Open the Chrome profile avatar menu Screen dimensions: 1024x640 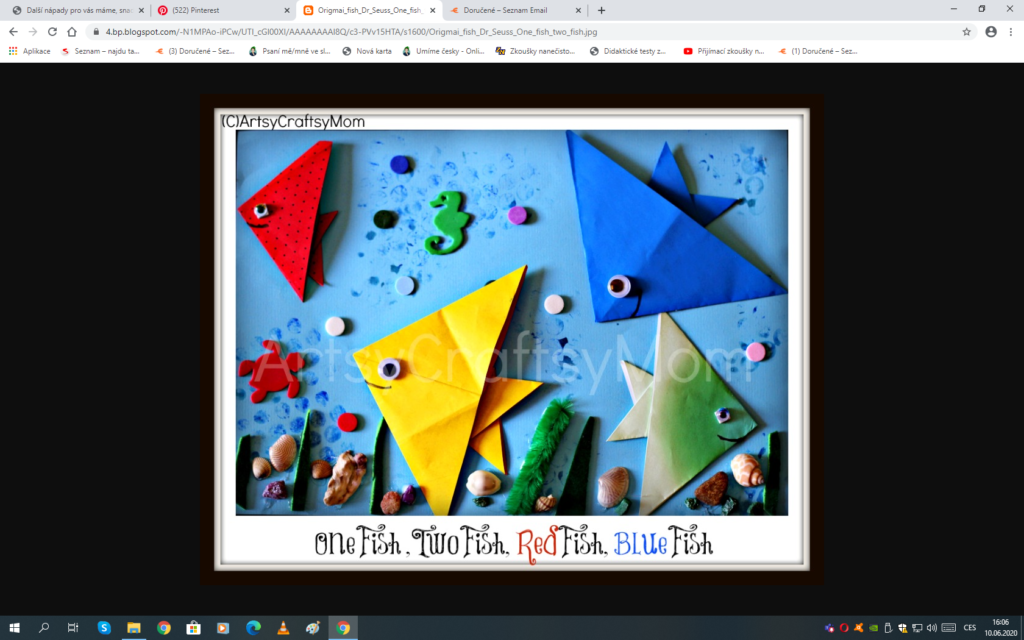coord(991,31)
